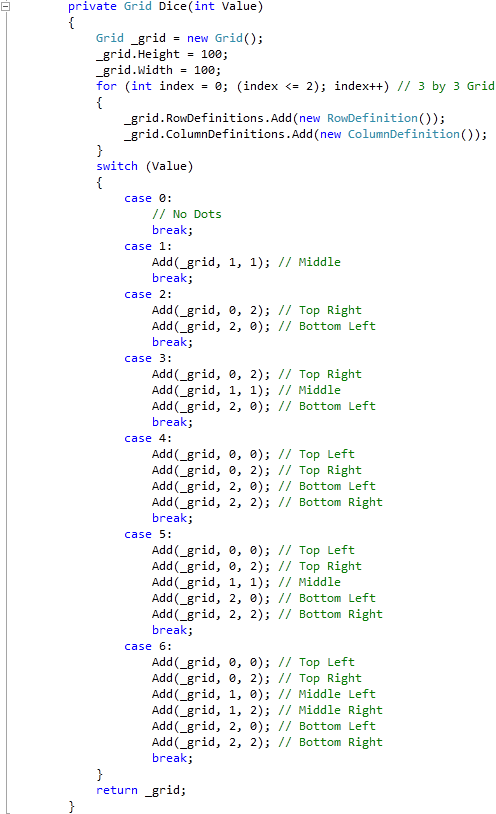Click '// Bottom Left' comment under case 2
496x814 pixels.
tap(327, 327)
